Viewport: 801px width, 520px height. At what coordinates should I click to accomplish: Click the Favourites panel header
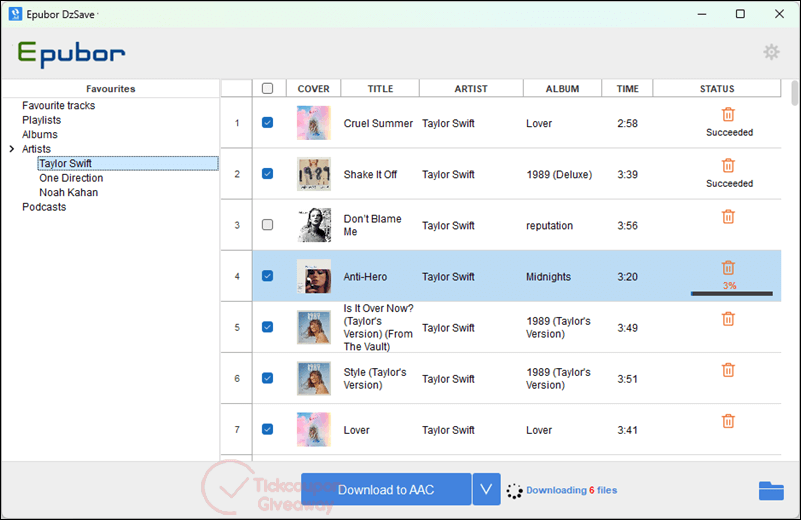coord(110,88)
